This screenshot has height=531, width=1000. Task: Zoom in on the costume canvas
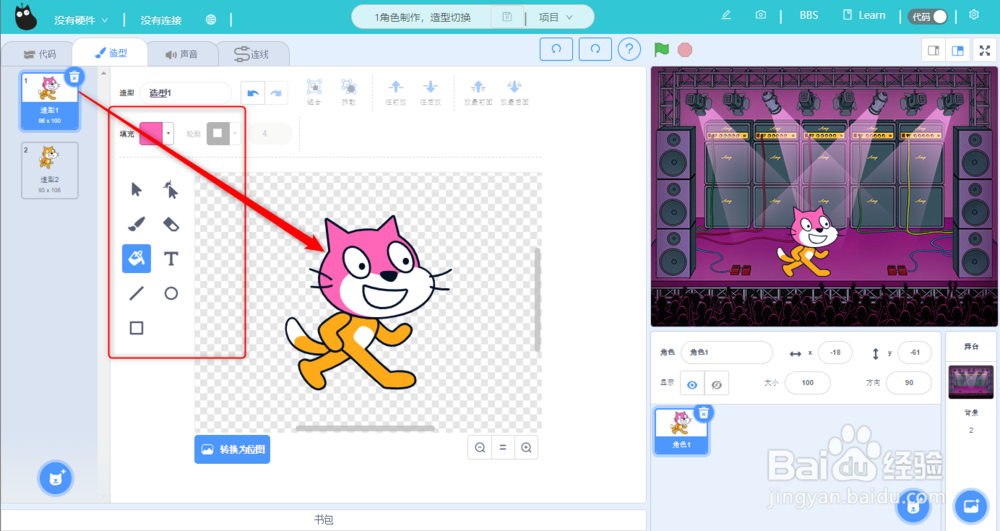tap(526, 448)
